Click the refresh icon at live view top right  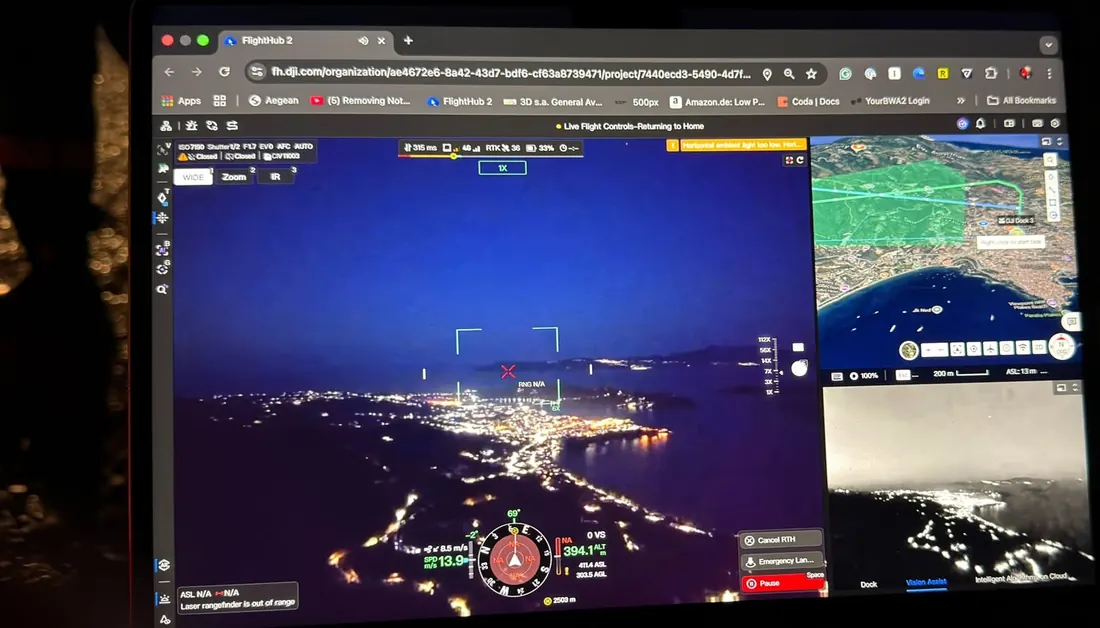coord(800,160)
